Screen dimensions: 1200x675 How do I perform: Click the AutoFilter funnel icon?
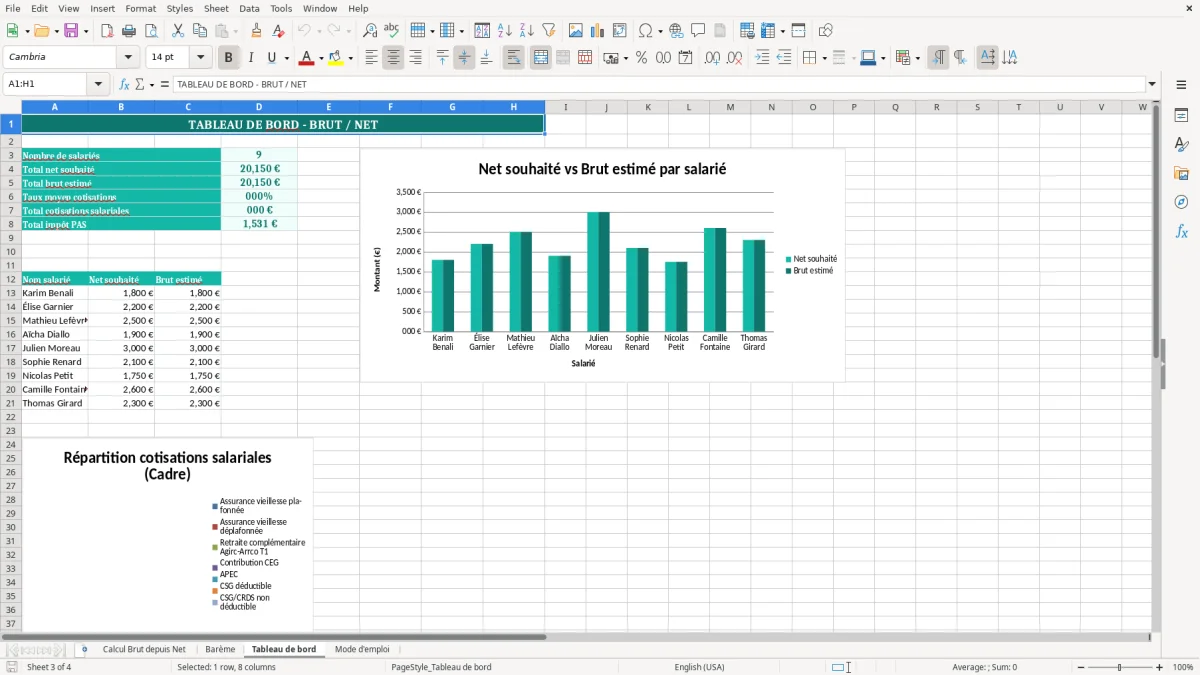548,31
